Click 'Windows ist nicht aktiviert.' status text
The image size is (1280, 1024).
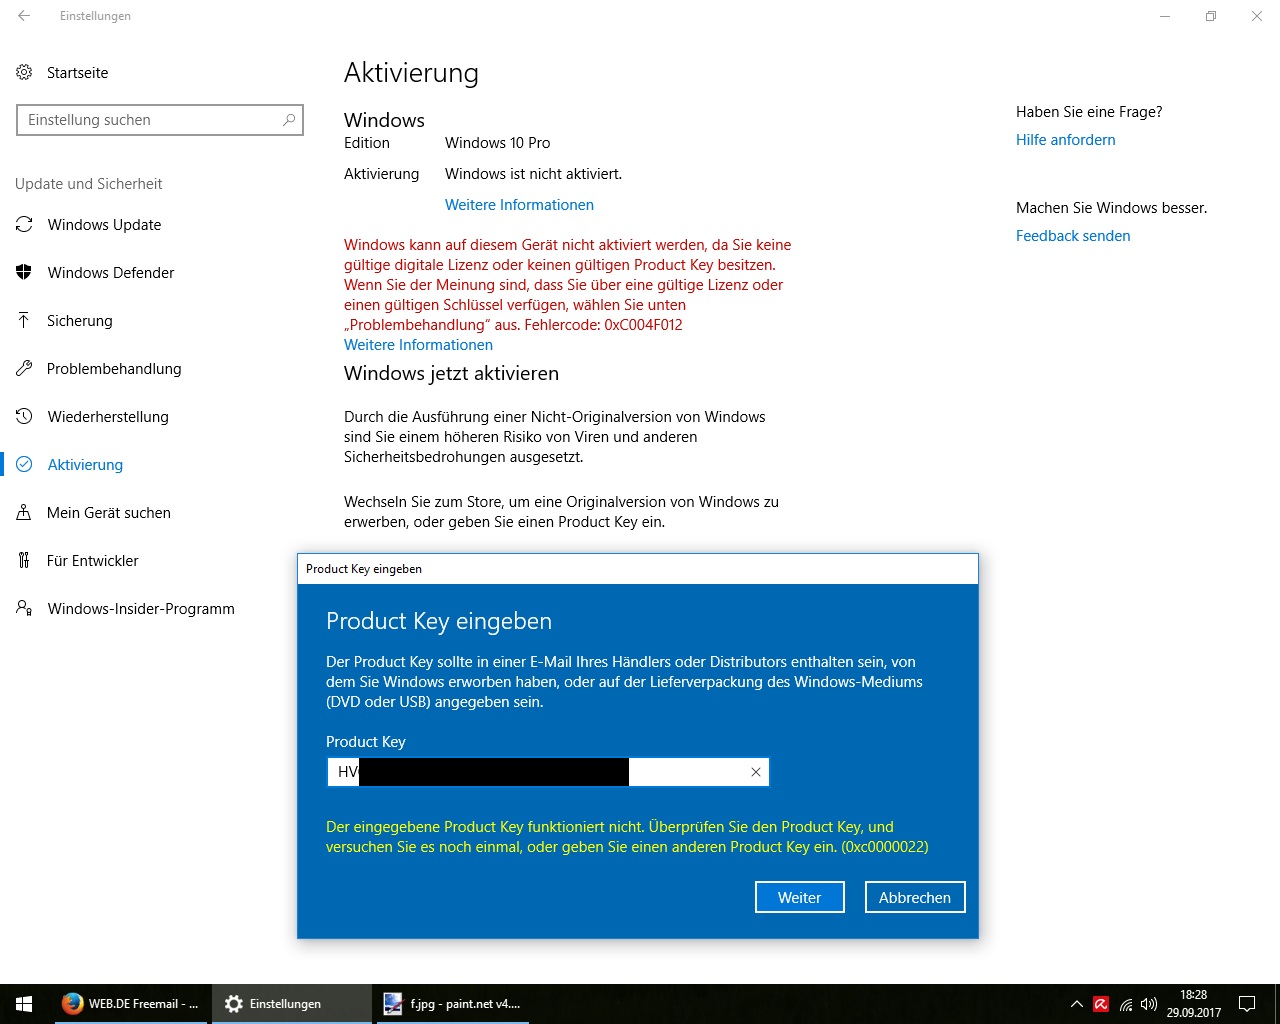pyautogui.click(x=533, y=174)
